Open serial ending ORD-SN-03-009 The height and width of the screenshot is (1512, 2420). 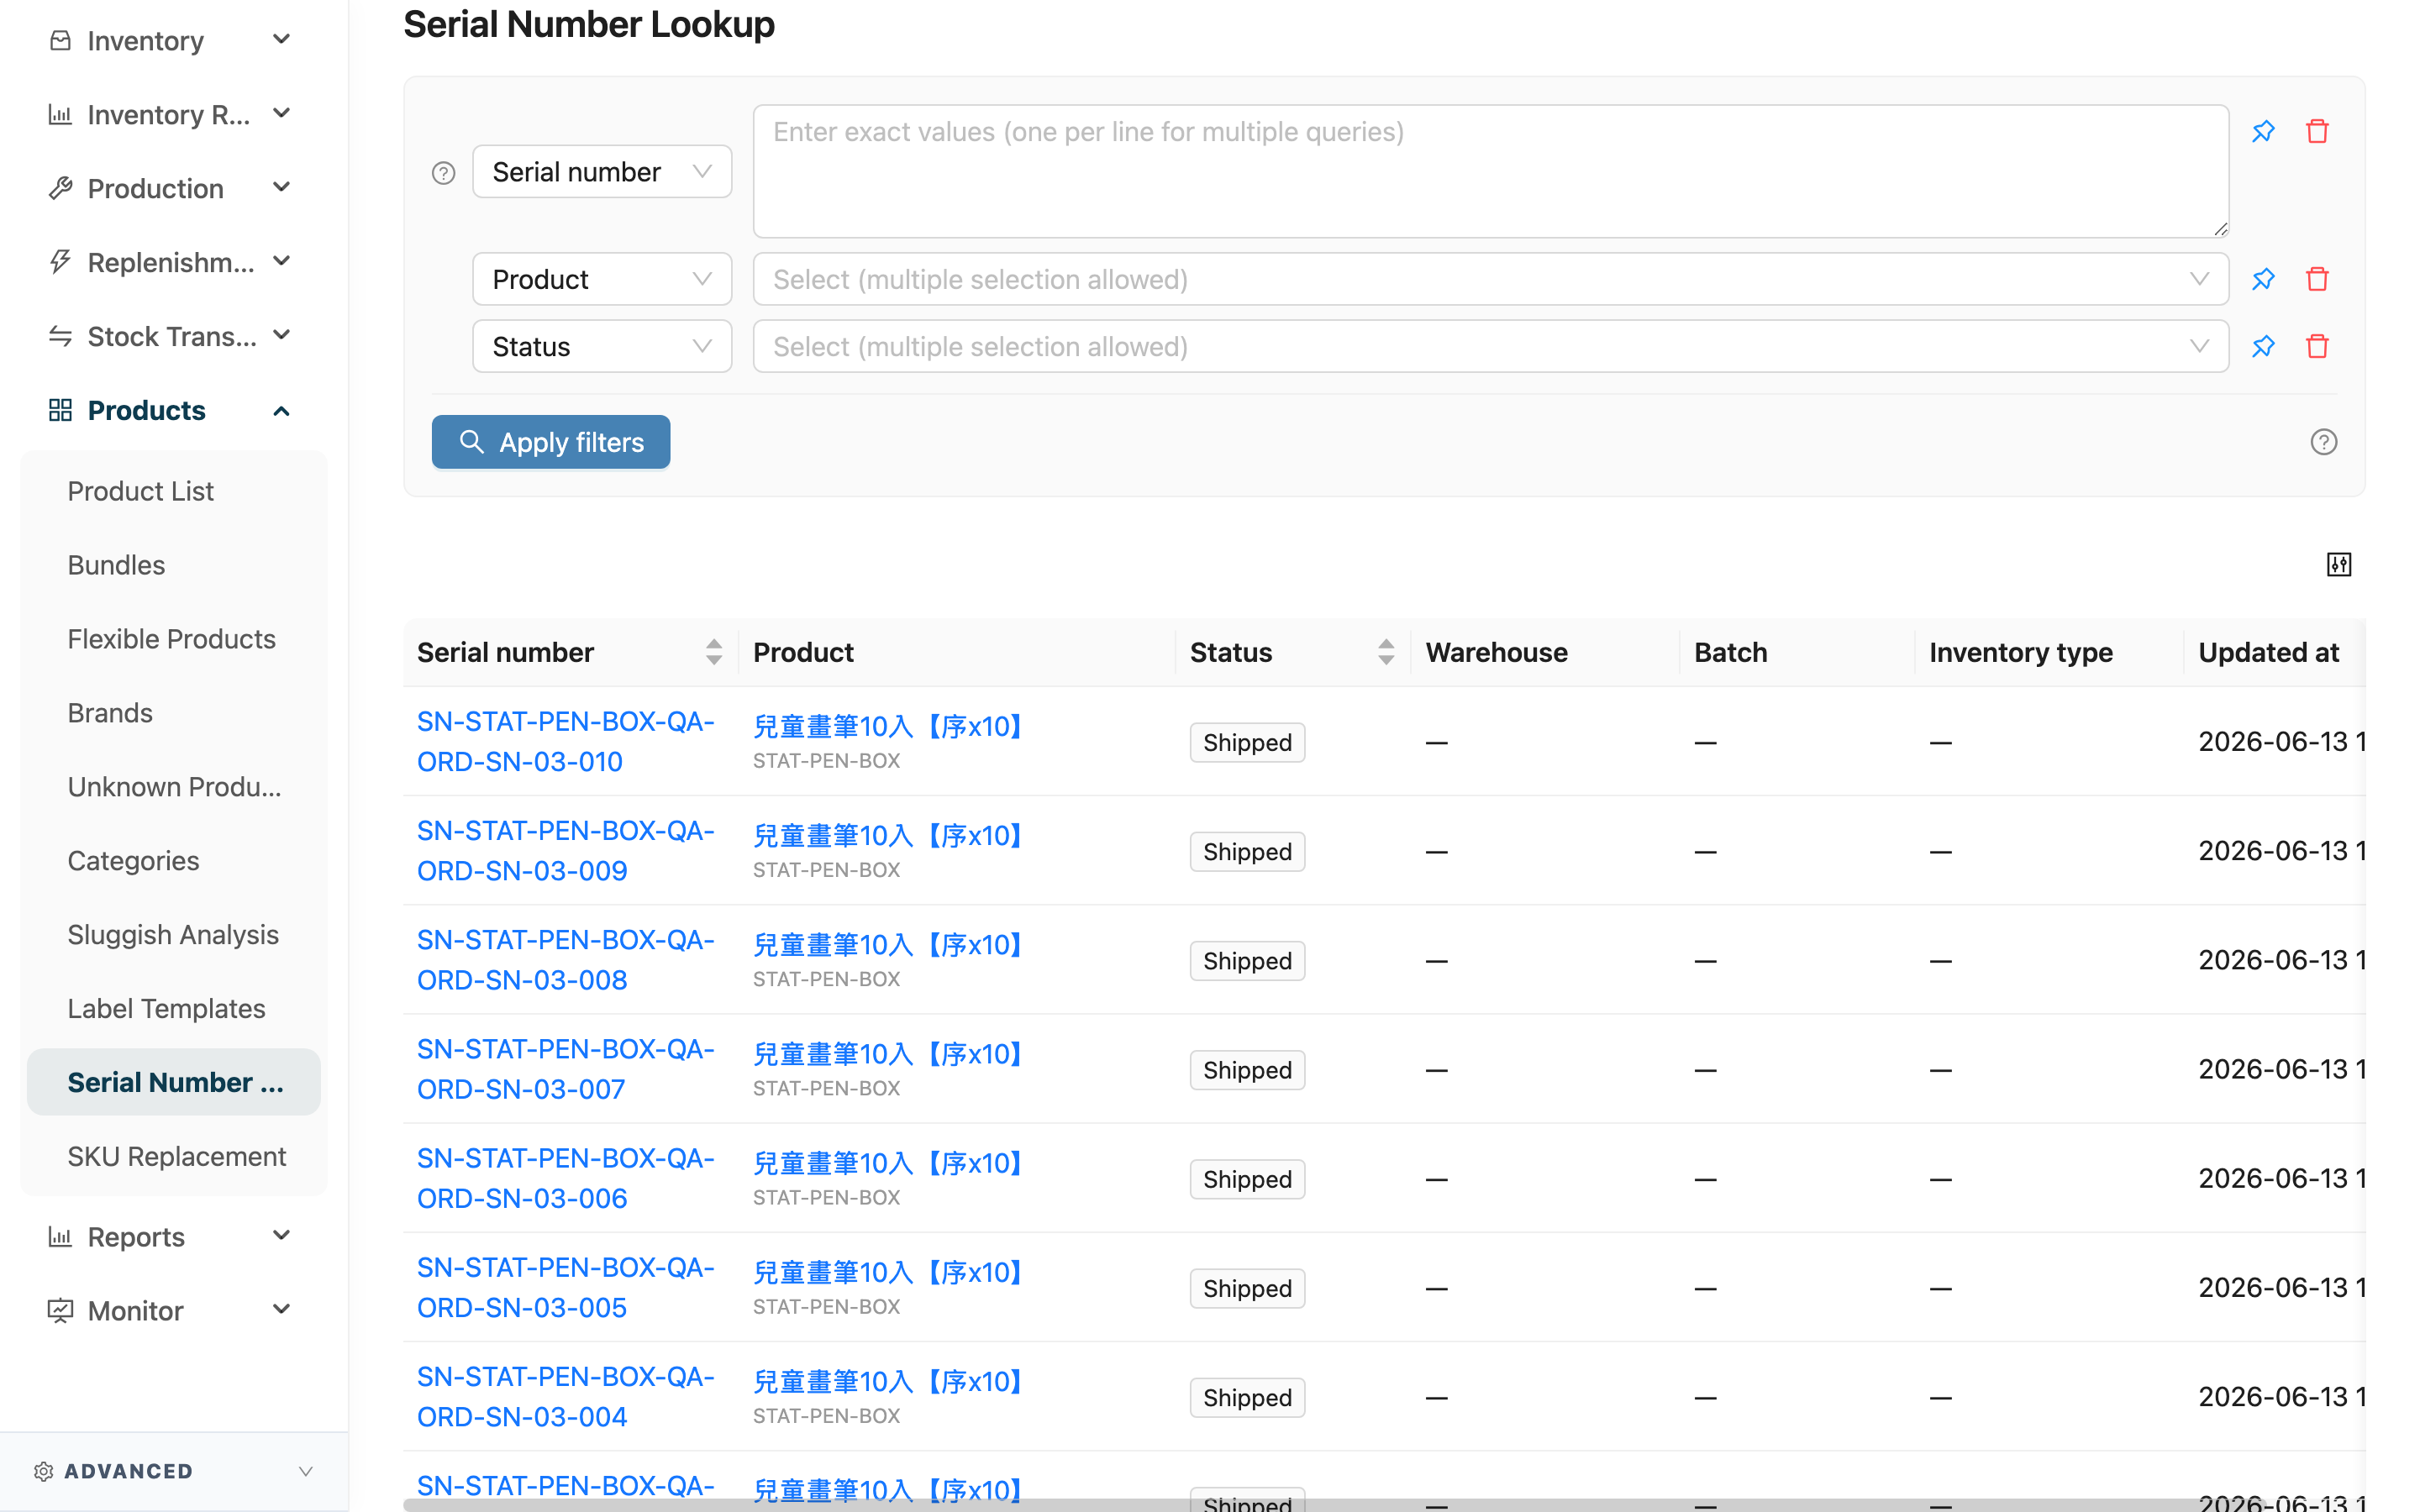click(x=565, y=850)
